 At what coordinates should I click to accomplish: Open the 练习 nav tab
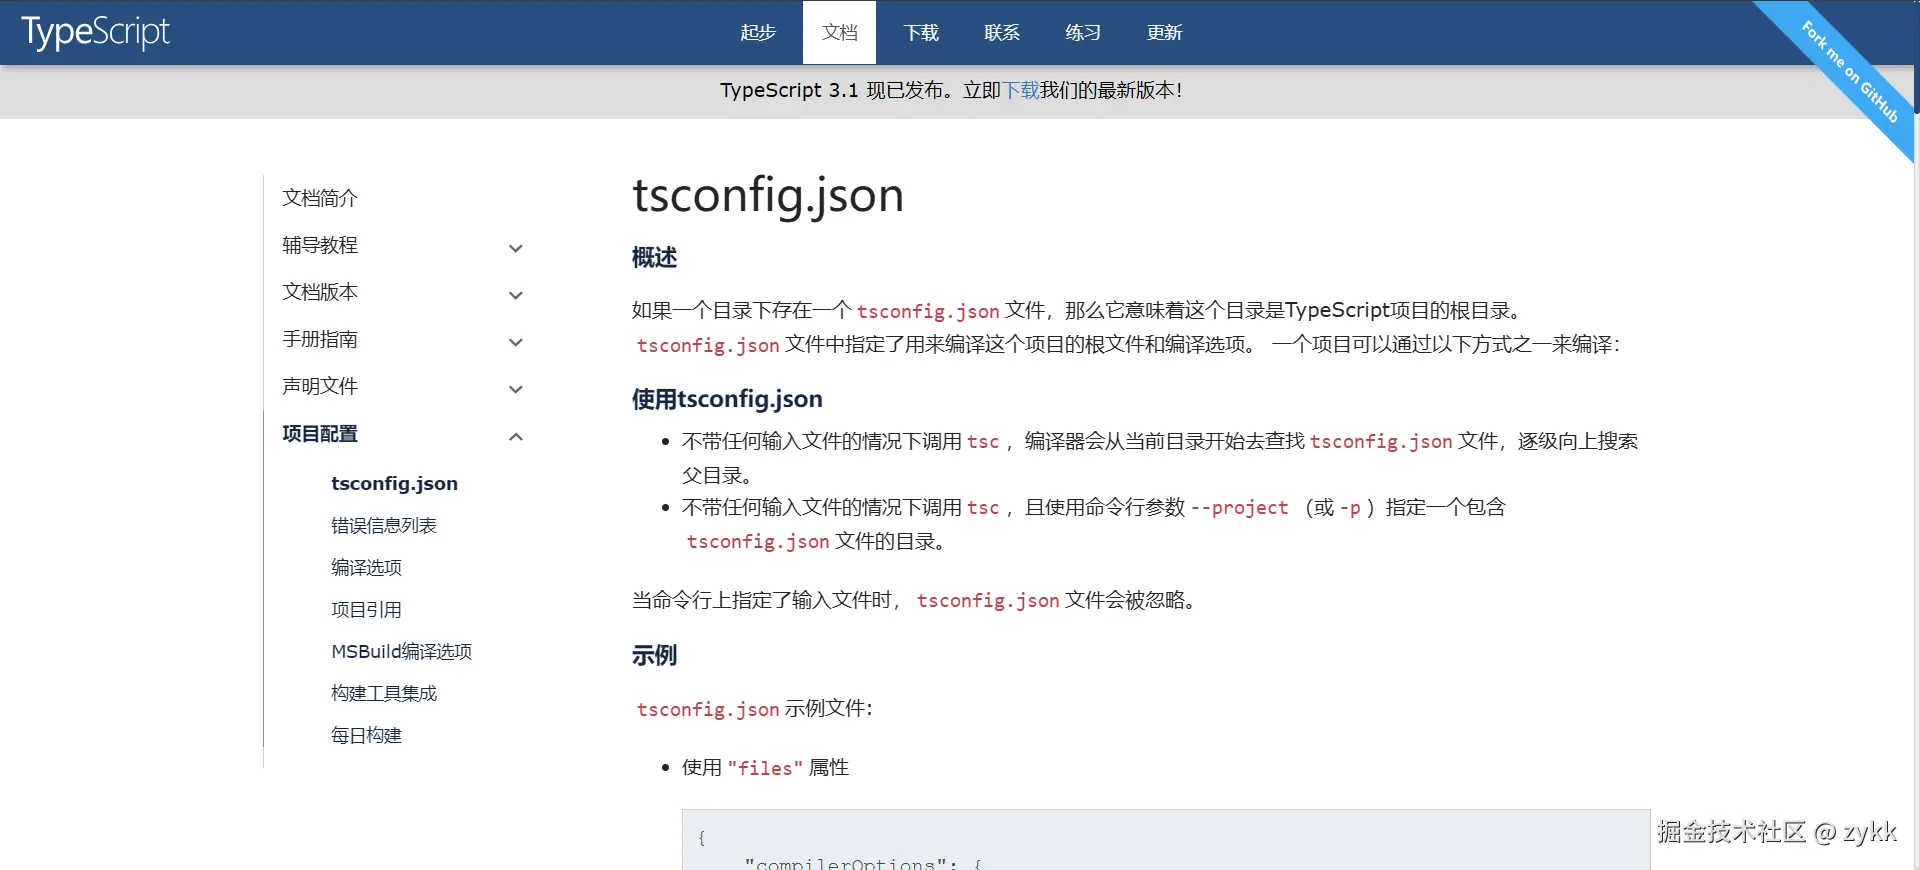(x=1083, y=33)
